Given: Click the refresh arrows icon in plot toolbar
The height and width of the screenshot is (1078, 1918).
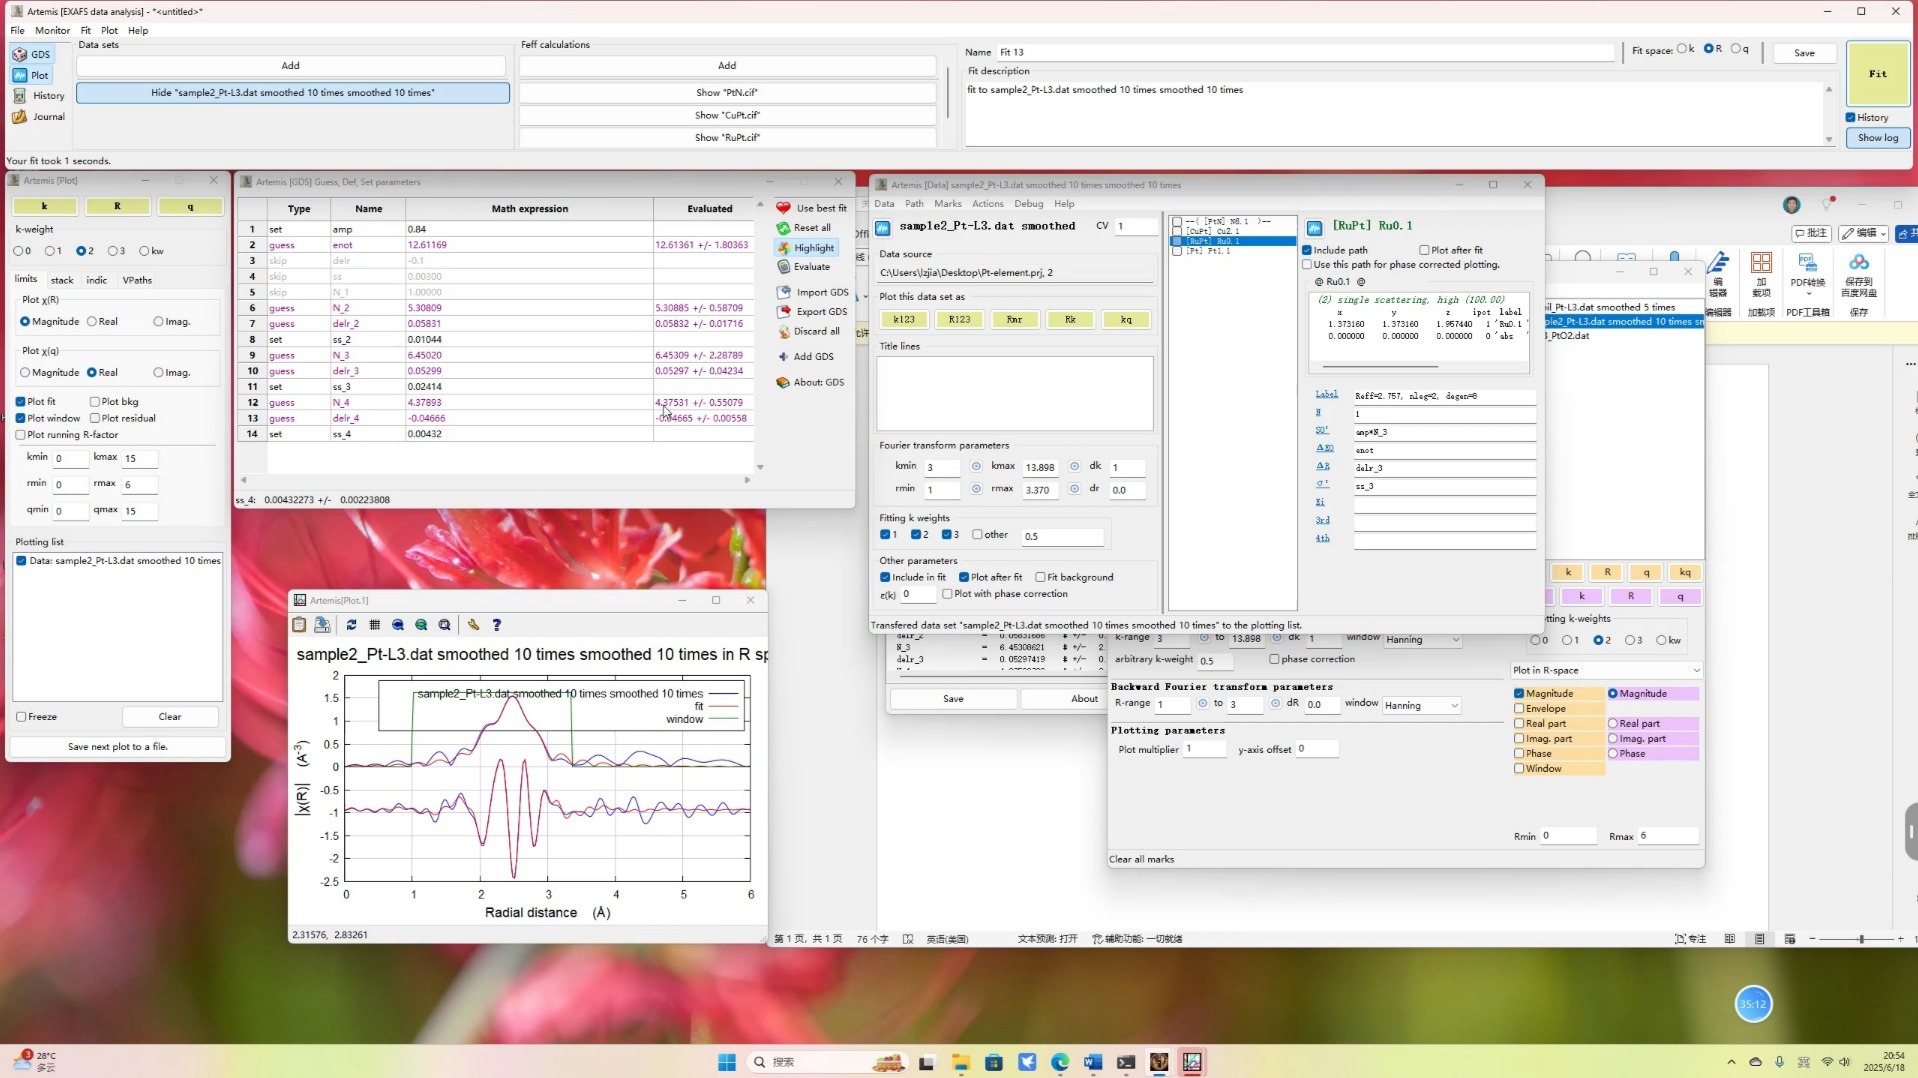Looking at the screenshot, I should (351, 625).
